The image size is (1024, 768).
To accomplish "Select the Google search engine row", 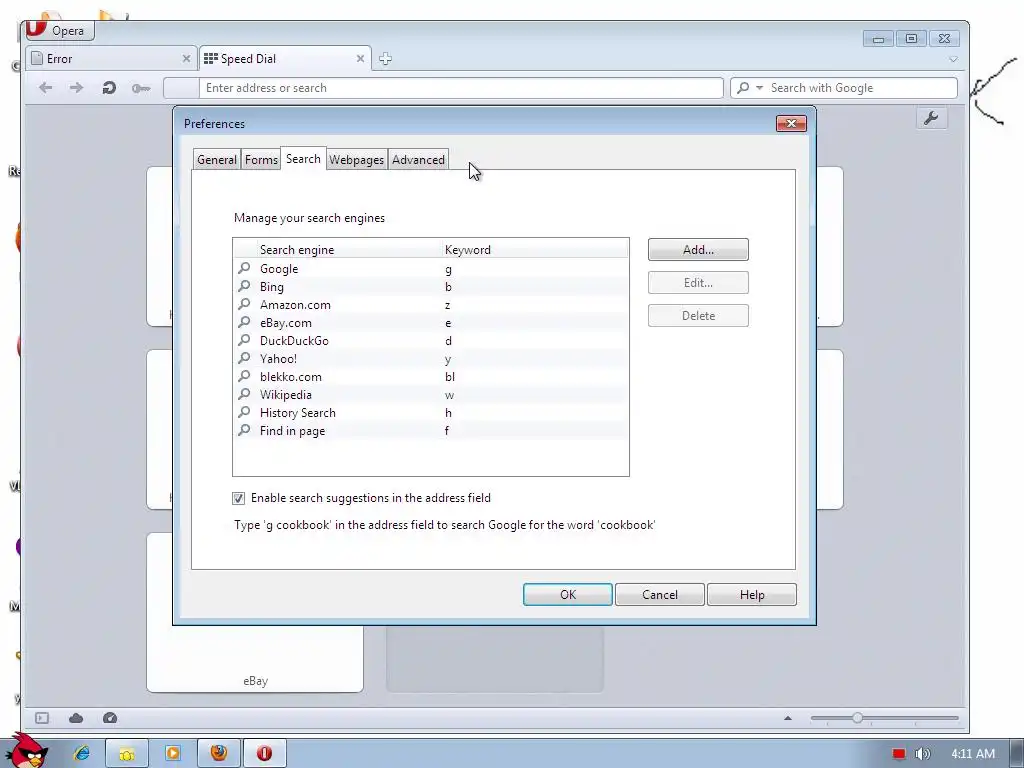I will (431, 268).
